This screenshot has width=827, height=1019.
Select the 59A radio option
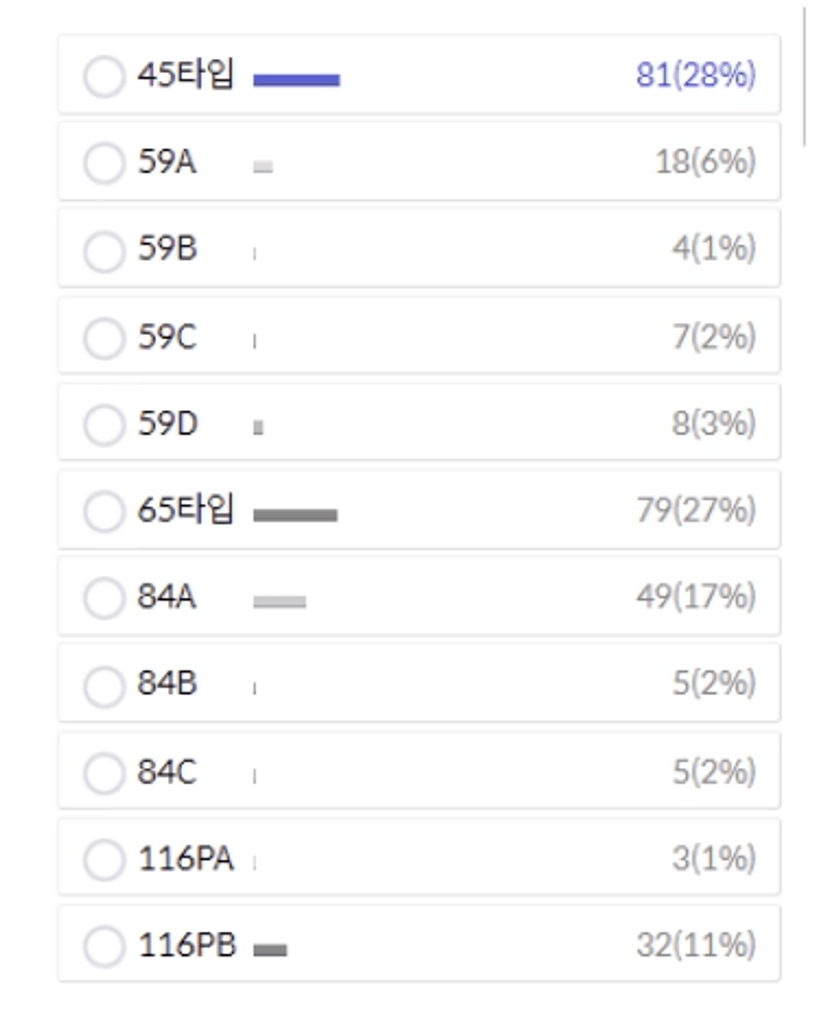tap(104, 163)
